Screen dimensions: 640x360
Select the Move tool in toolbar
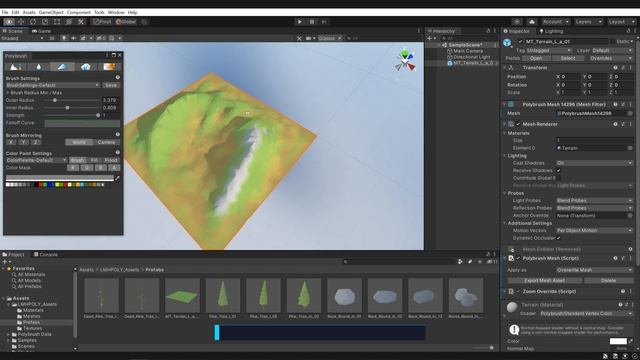pyautogui.click(x=21, y=22)
